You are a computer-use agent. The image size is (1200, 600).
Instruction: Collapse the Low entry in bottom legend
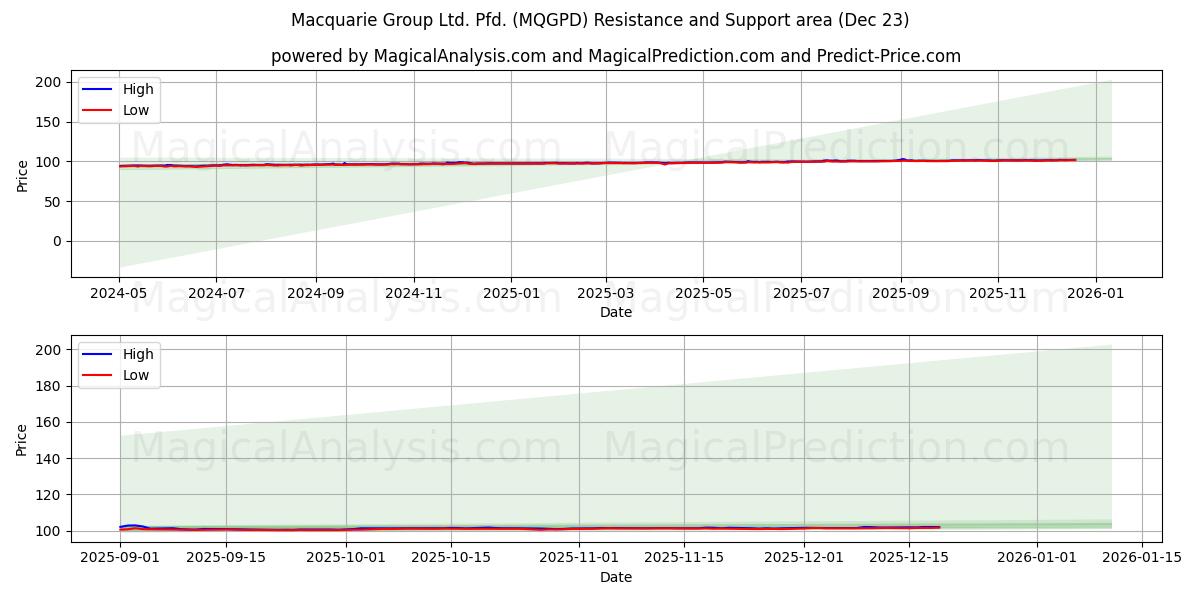pyautogui.click(x=136, y=375)
